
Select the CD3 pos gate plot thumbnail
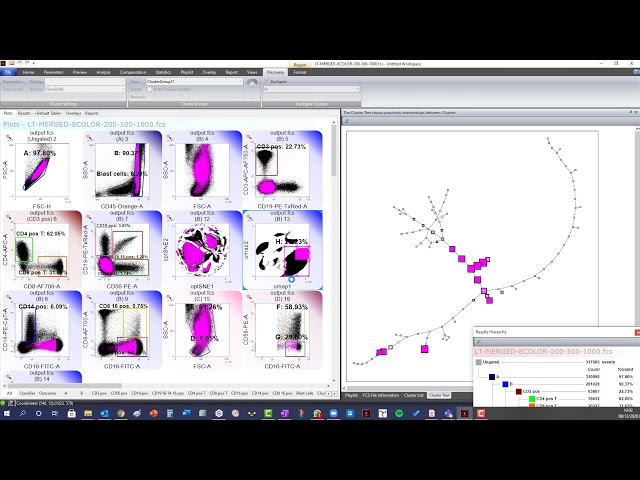(x=42, y=250)
